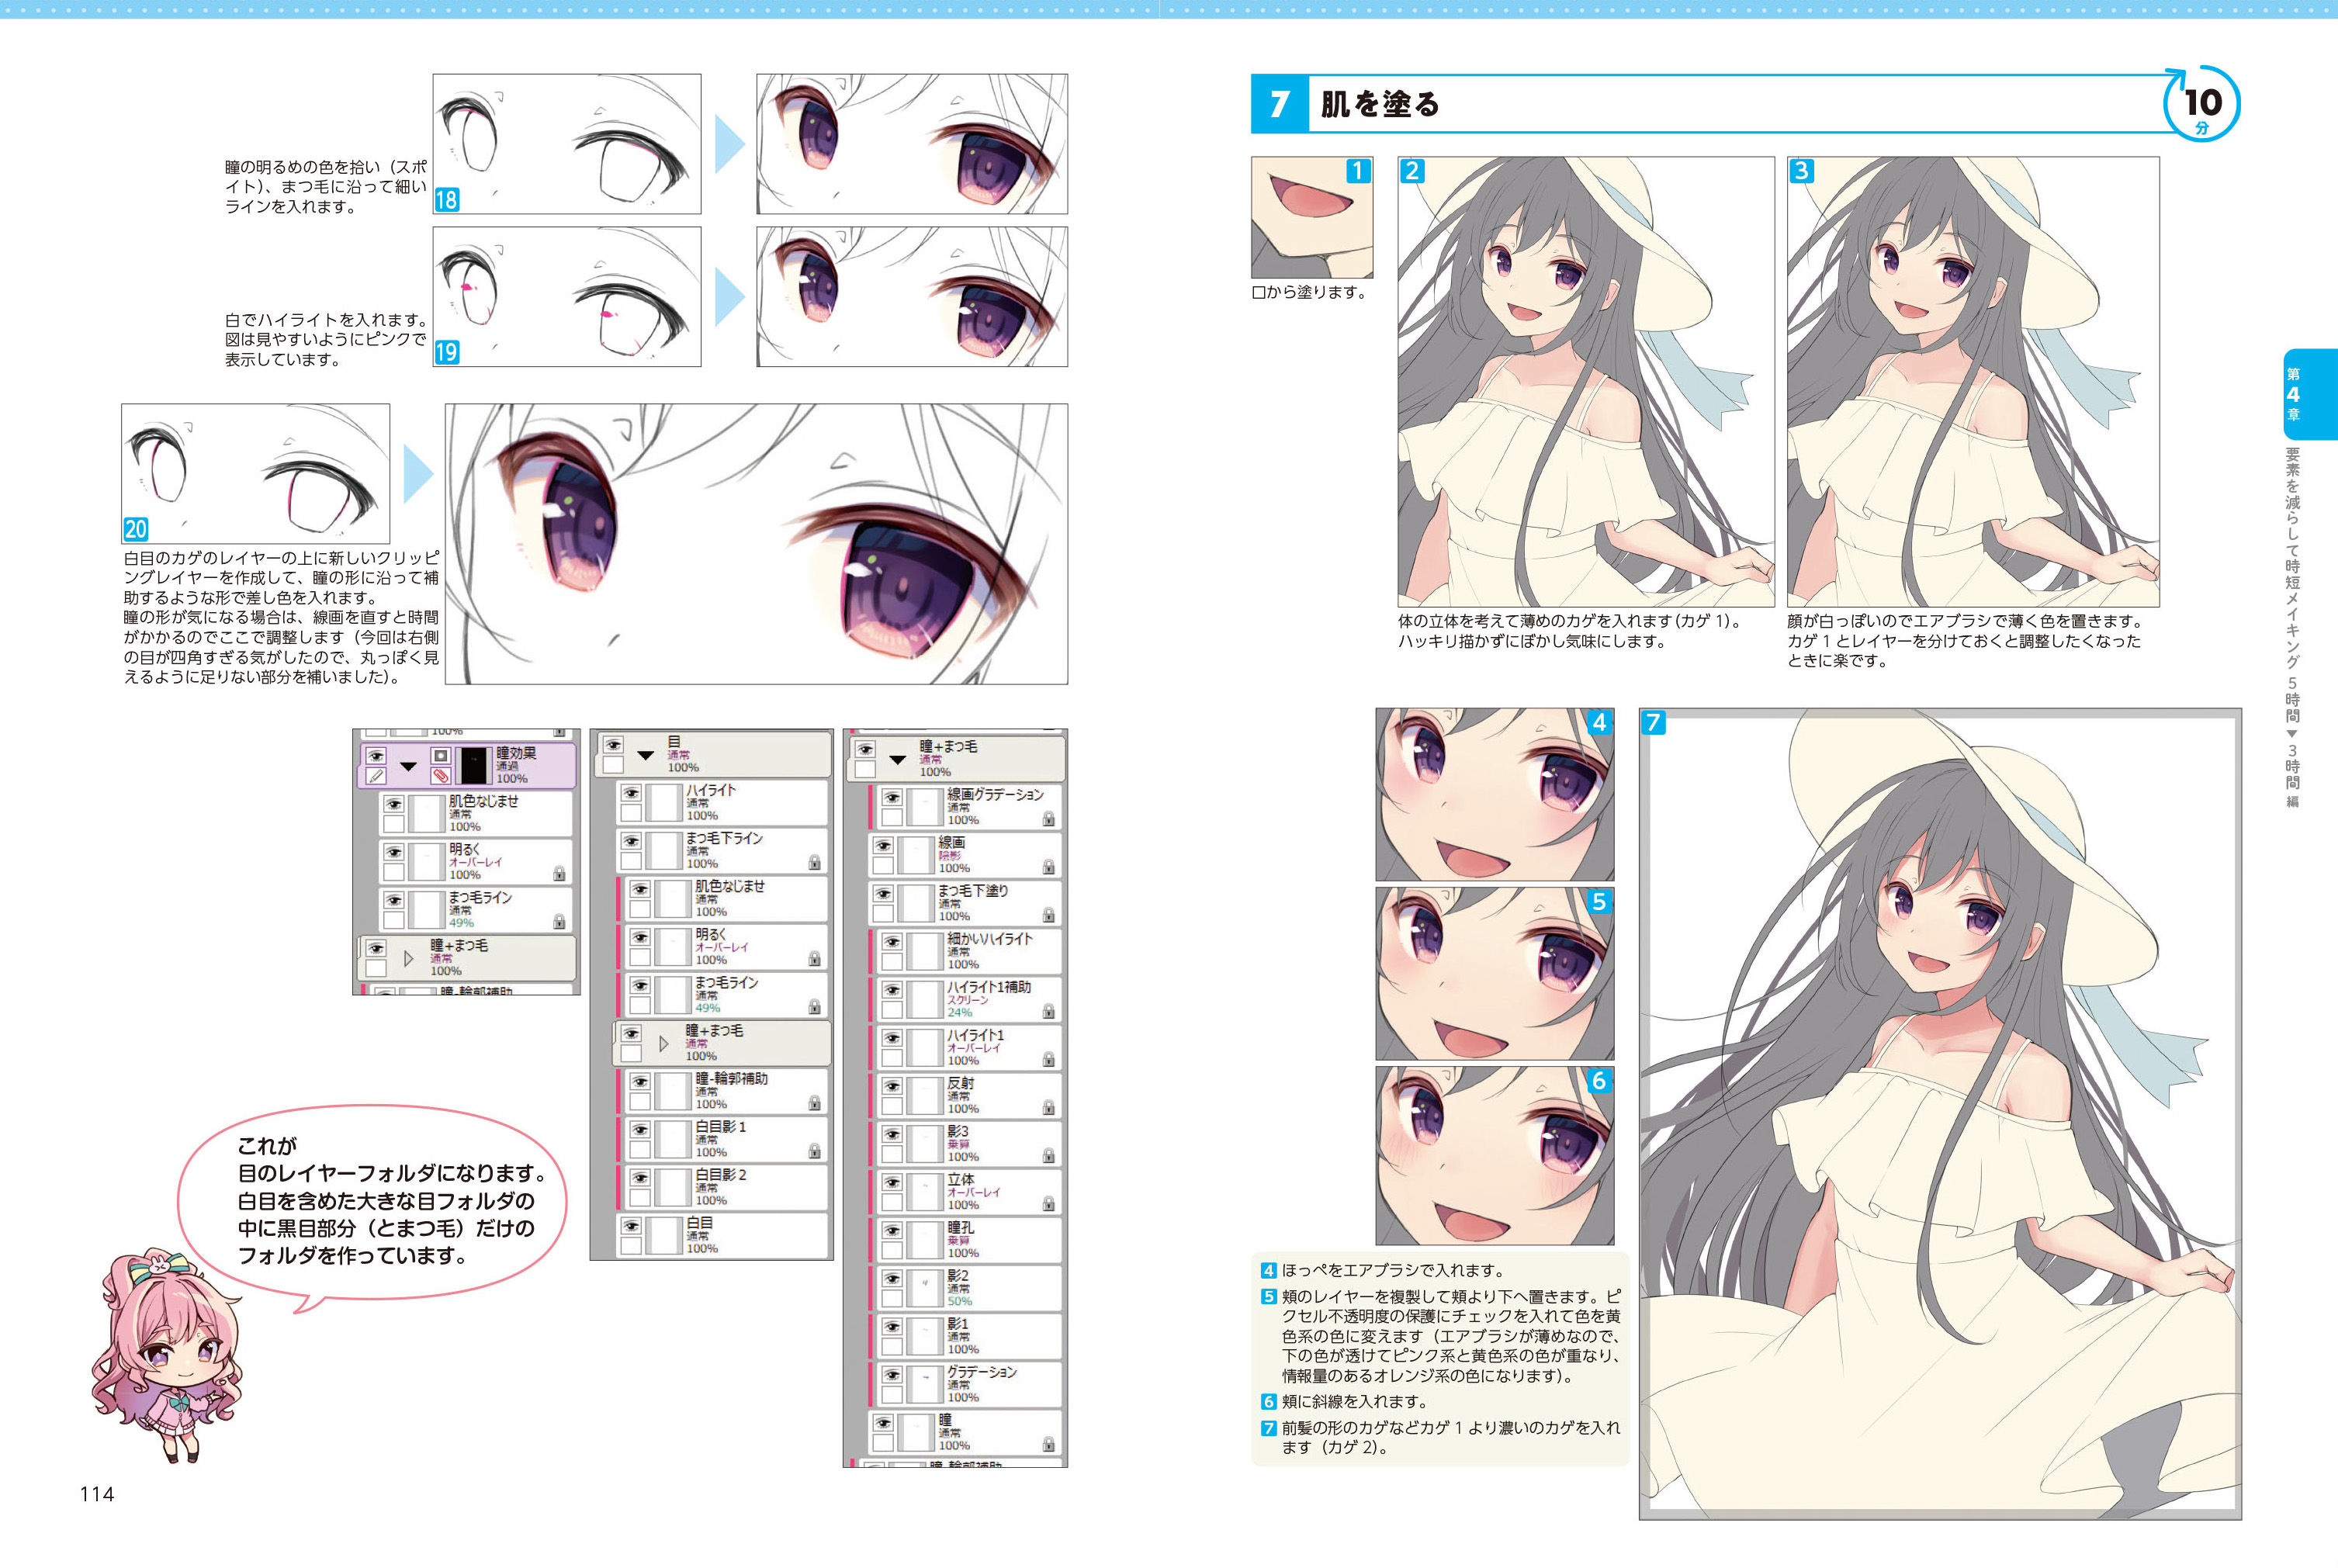Click the lock icon on 線画グラデーション layer
The height and width of the screenshot is (1568, 2338).
[1048, 818]
